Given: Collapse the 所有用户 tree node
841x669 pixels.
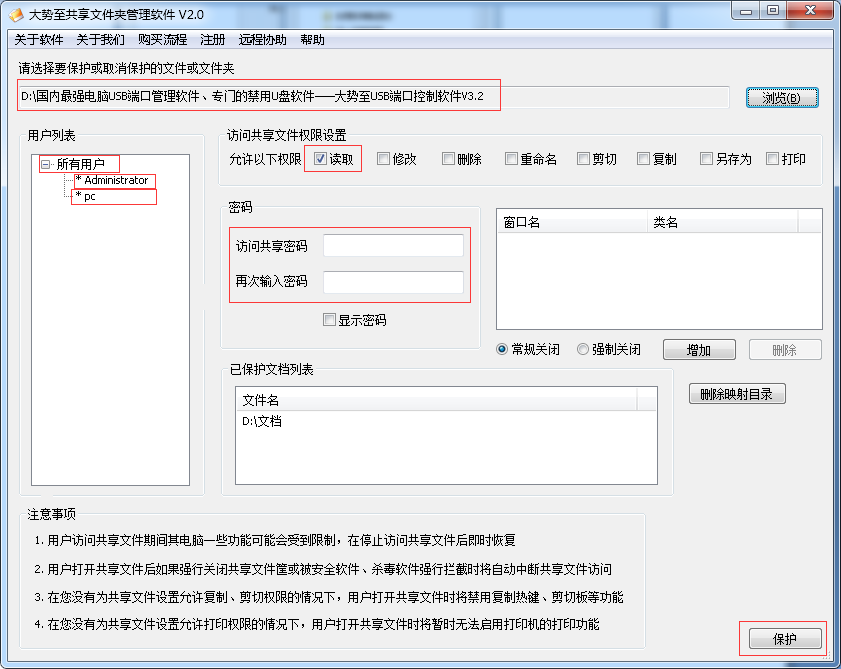Looking at the screenshot, I should [43, 162].
